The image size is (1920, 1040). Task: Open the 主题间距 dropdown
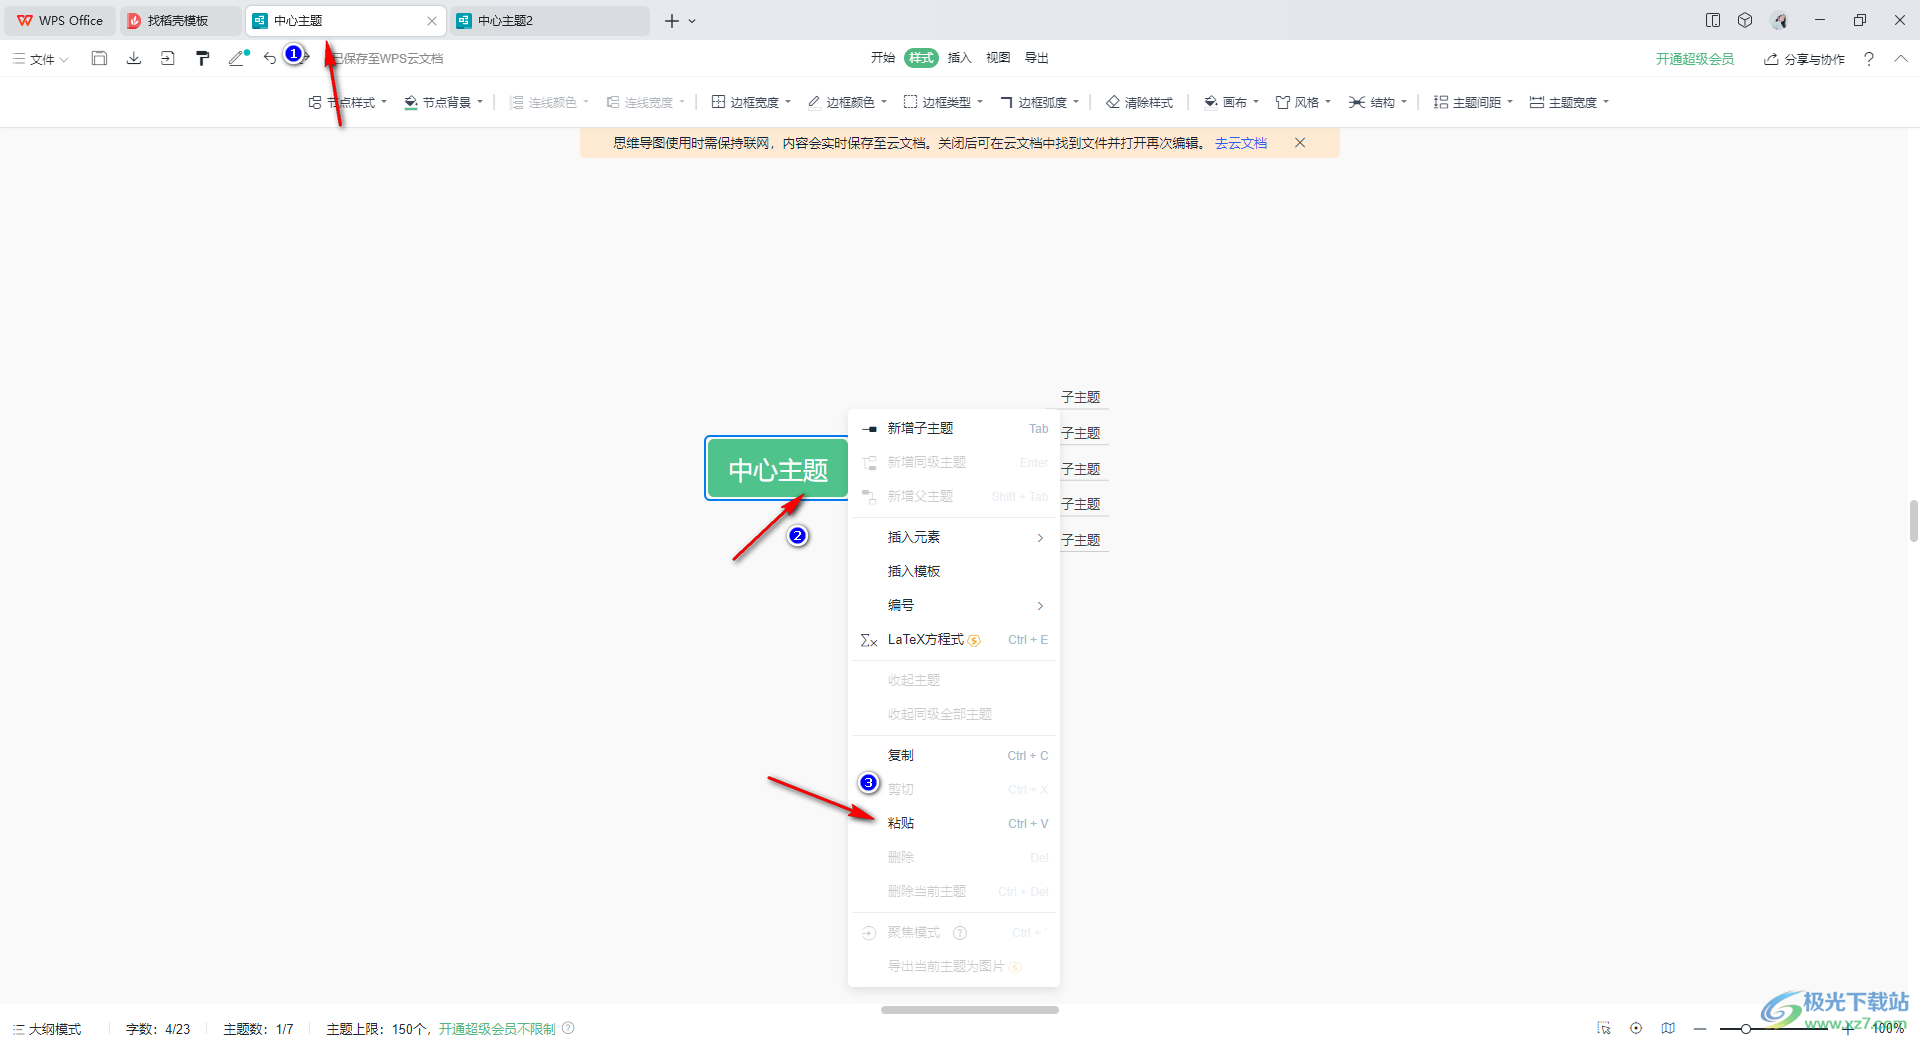pyautogui.click(x=1474, y=102)
